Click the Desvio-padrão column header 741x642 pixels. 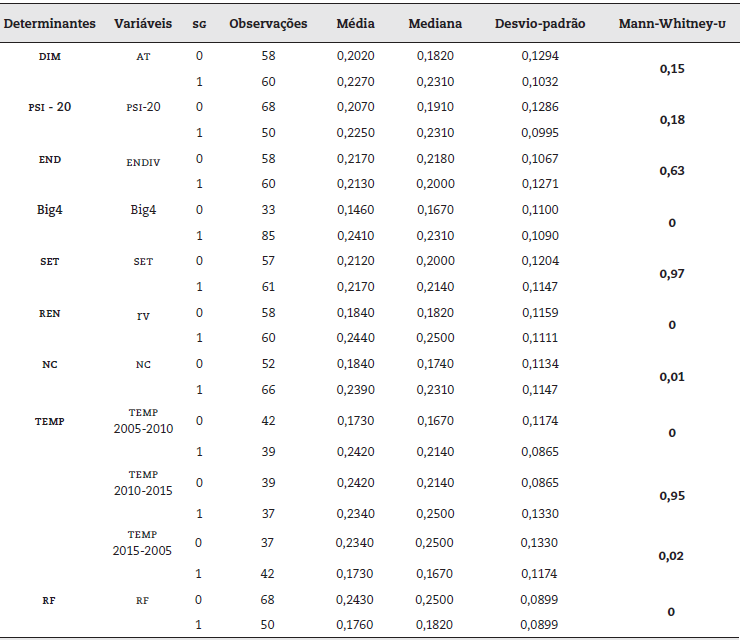click(540, 22)
